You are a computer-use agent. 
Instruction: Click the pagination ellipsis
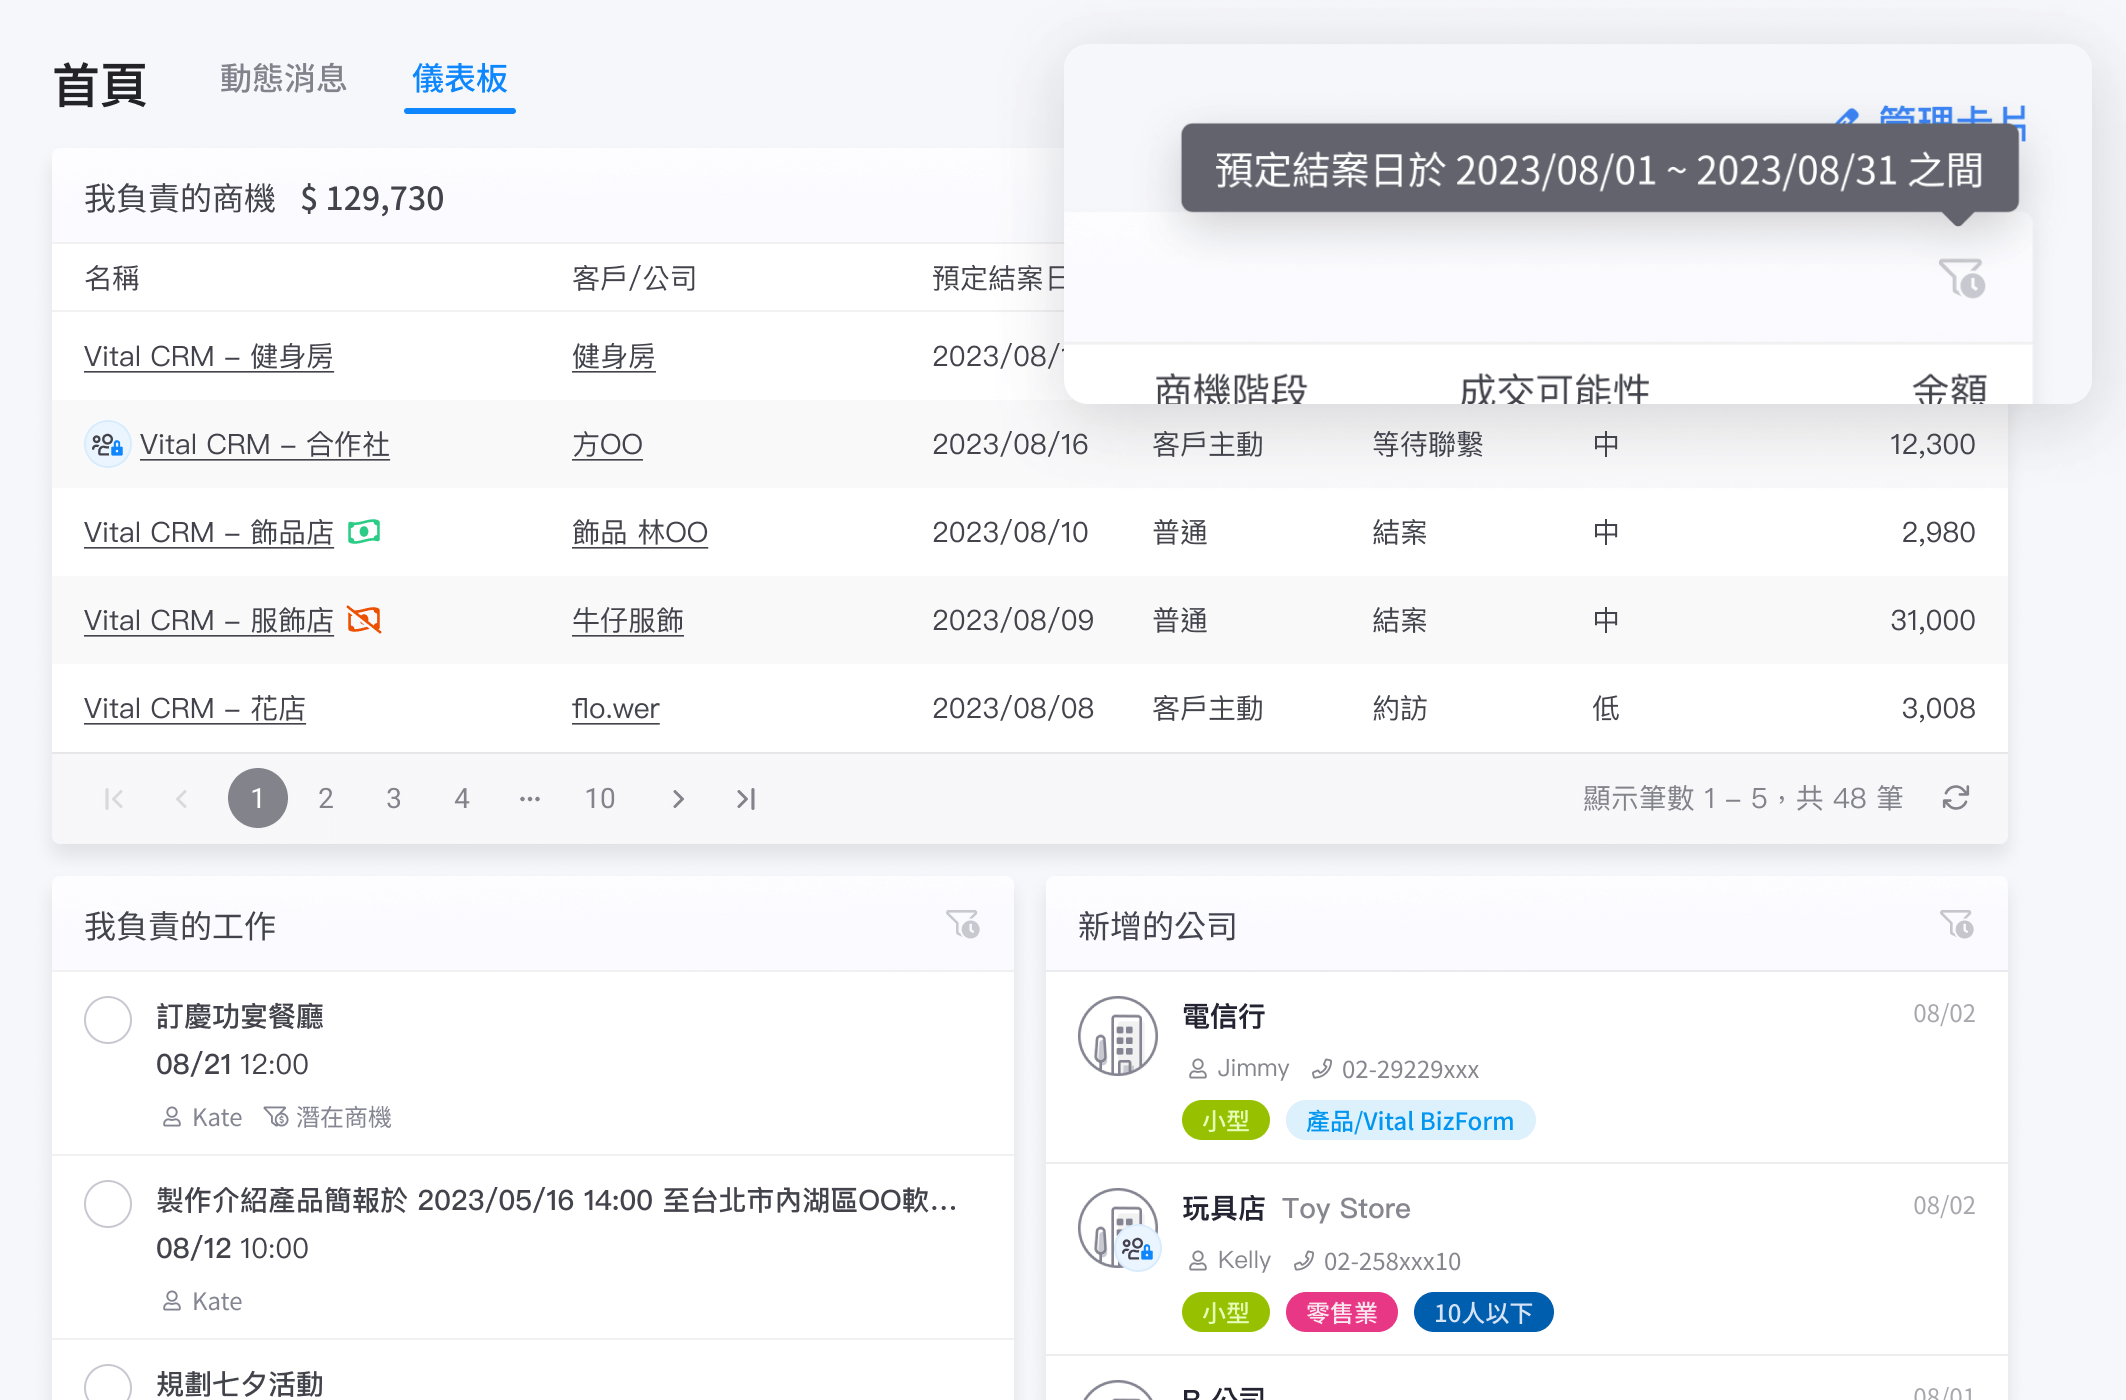click(x=530, y=798)
